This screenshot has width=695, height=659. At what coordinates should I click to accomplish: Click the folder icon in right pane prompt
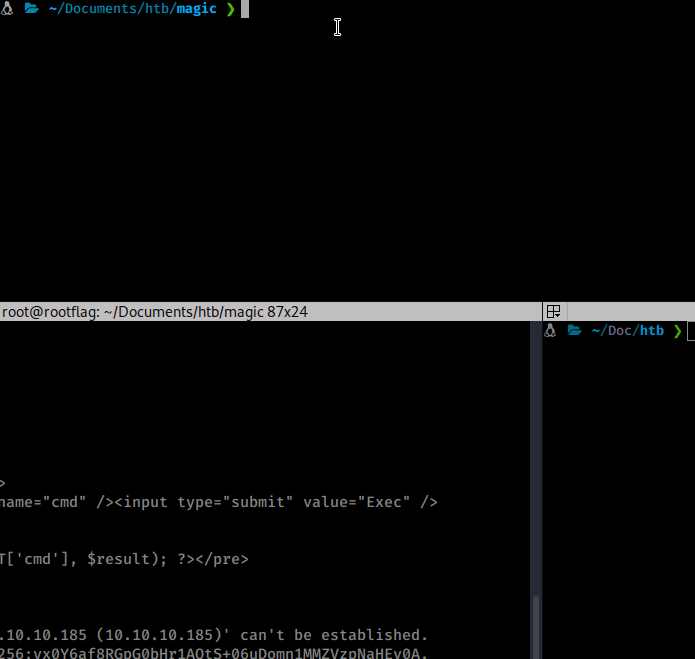(x=574, y=331)
